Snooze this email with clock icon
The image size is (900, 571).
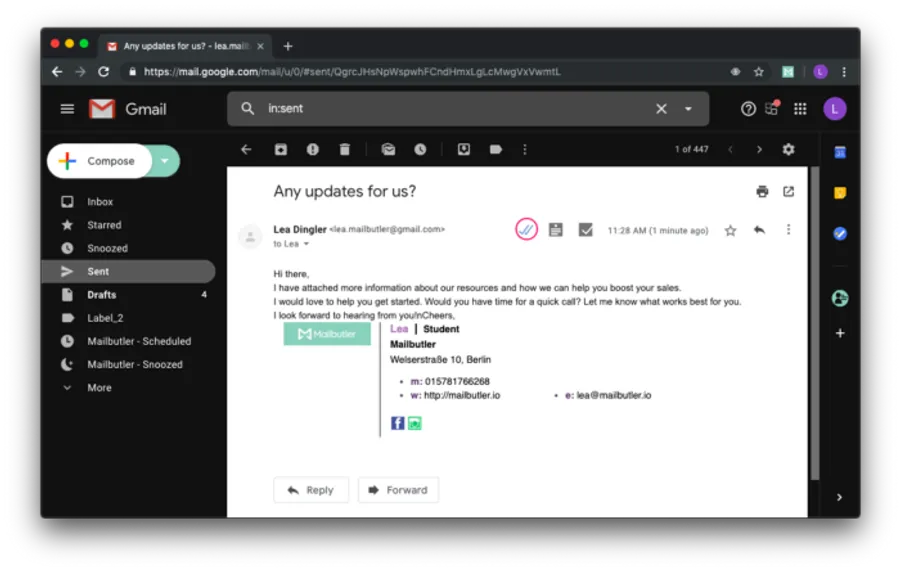420,149
